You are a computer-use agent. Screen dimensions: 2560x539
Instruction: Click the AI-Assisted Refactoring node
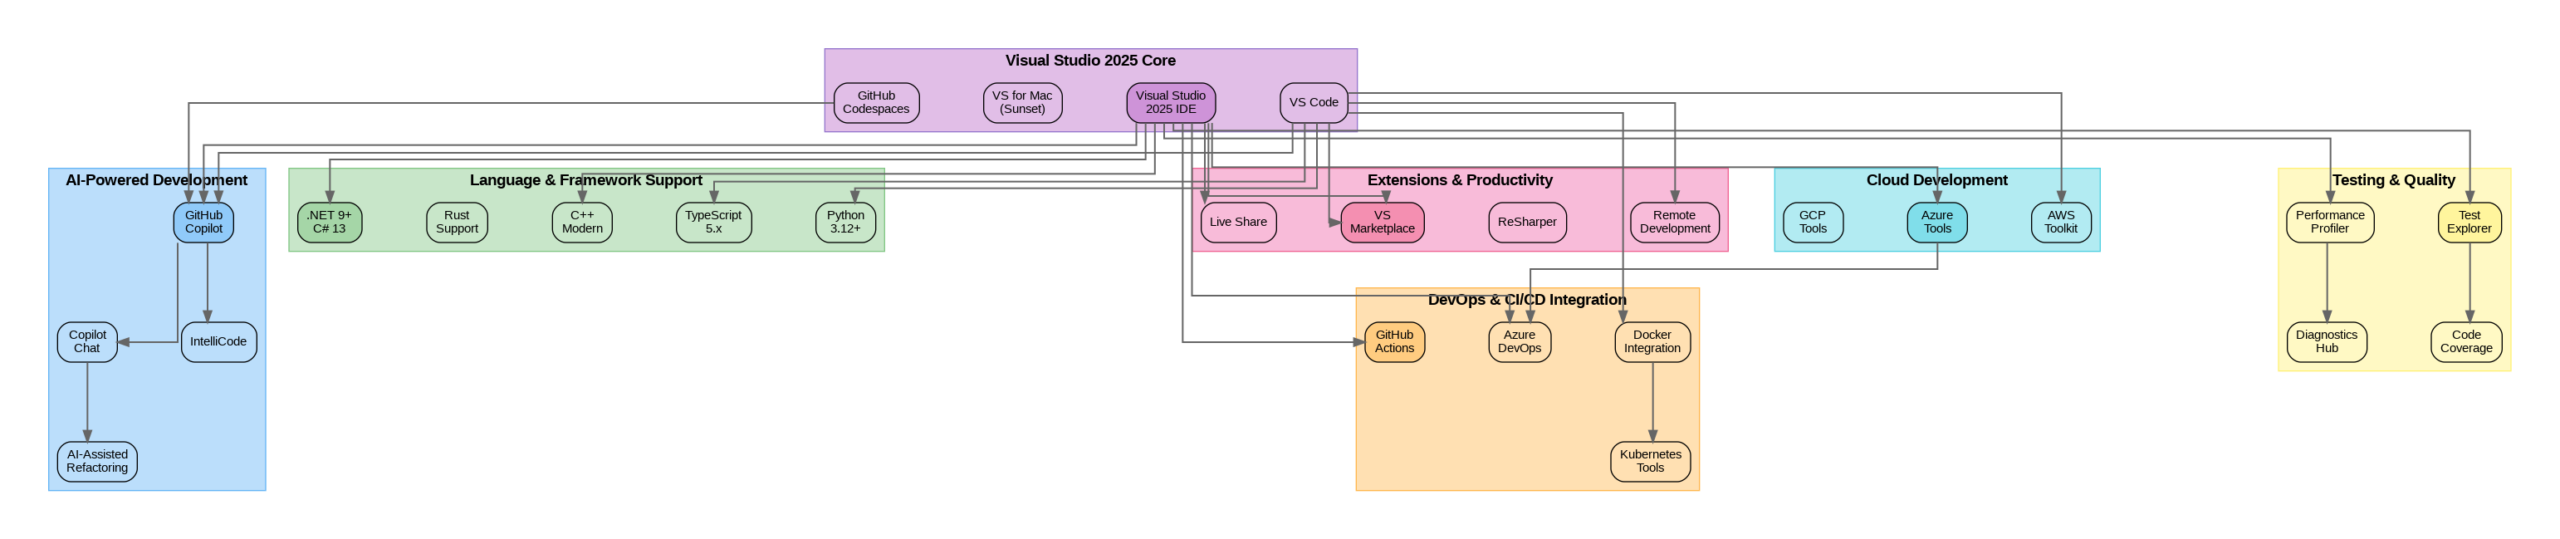97,461
